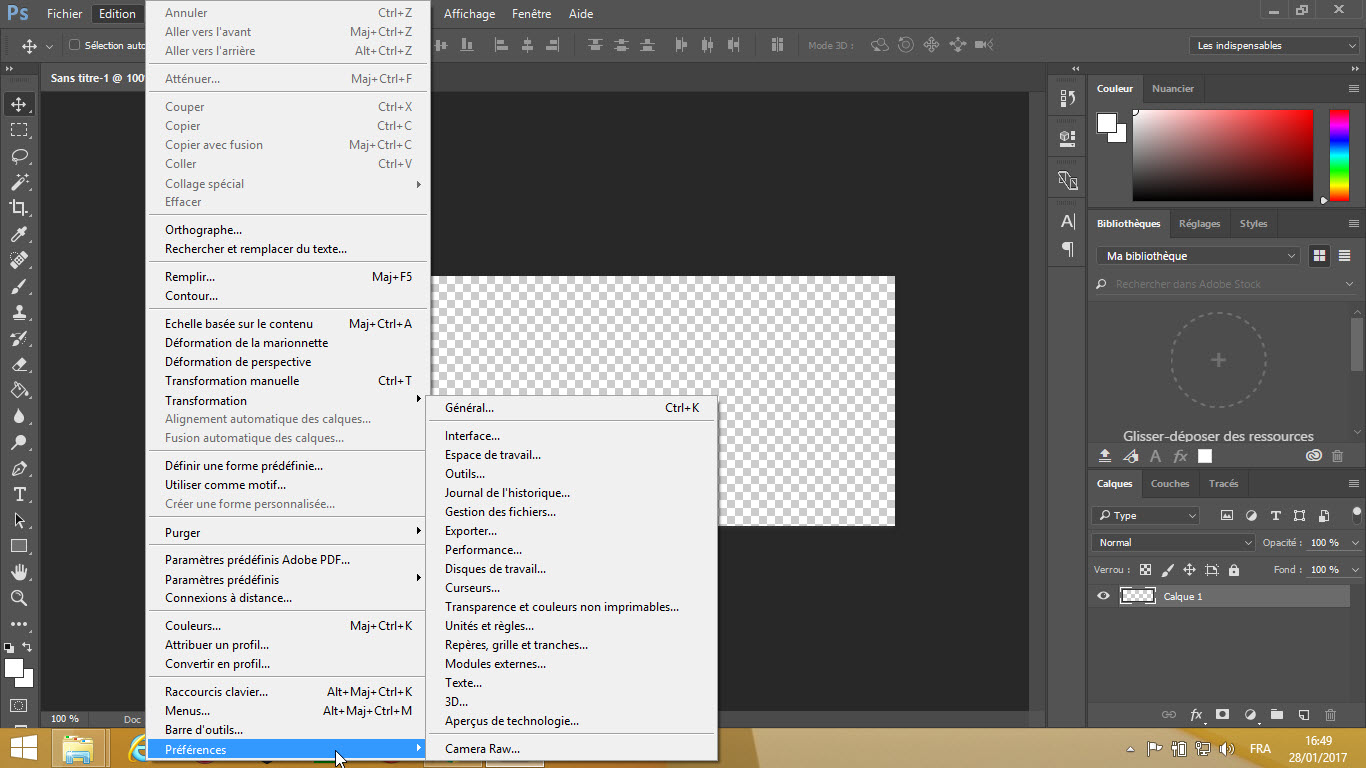
Task: Switch to the Réglages tab
Action: pos(1200,224)
